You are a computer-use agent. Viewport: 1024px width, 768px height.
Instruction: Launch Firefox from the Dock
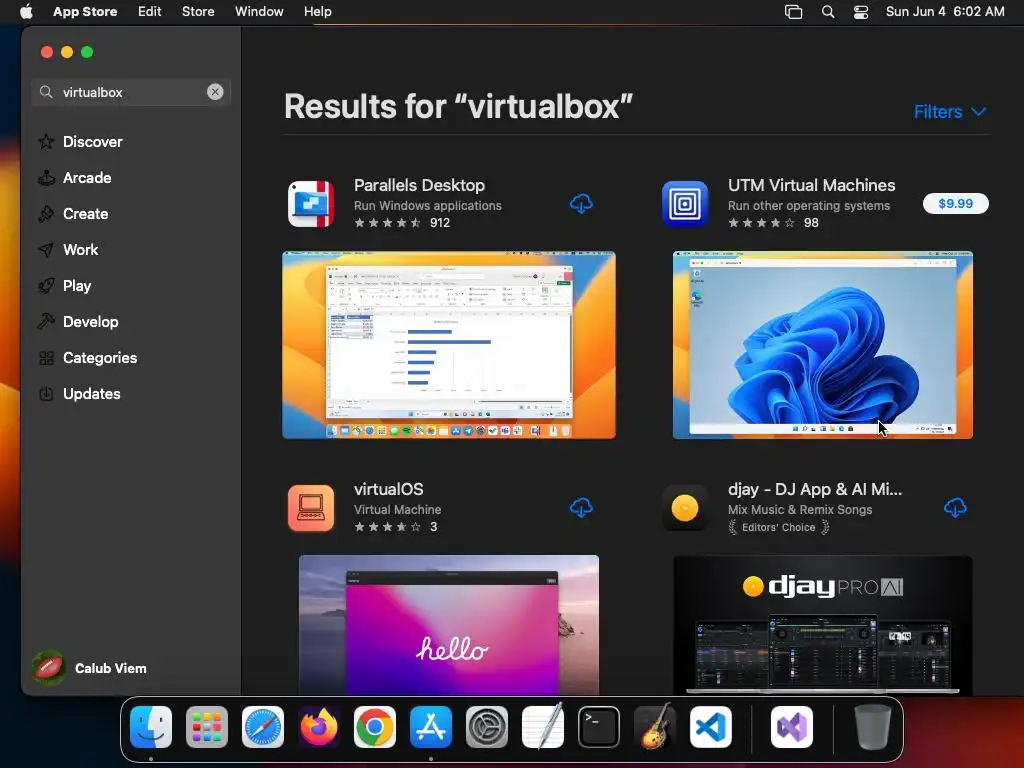(x=319, y=727)
